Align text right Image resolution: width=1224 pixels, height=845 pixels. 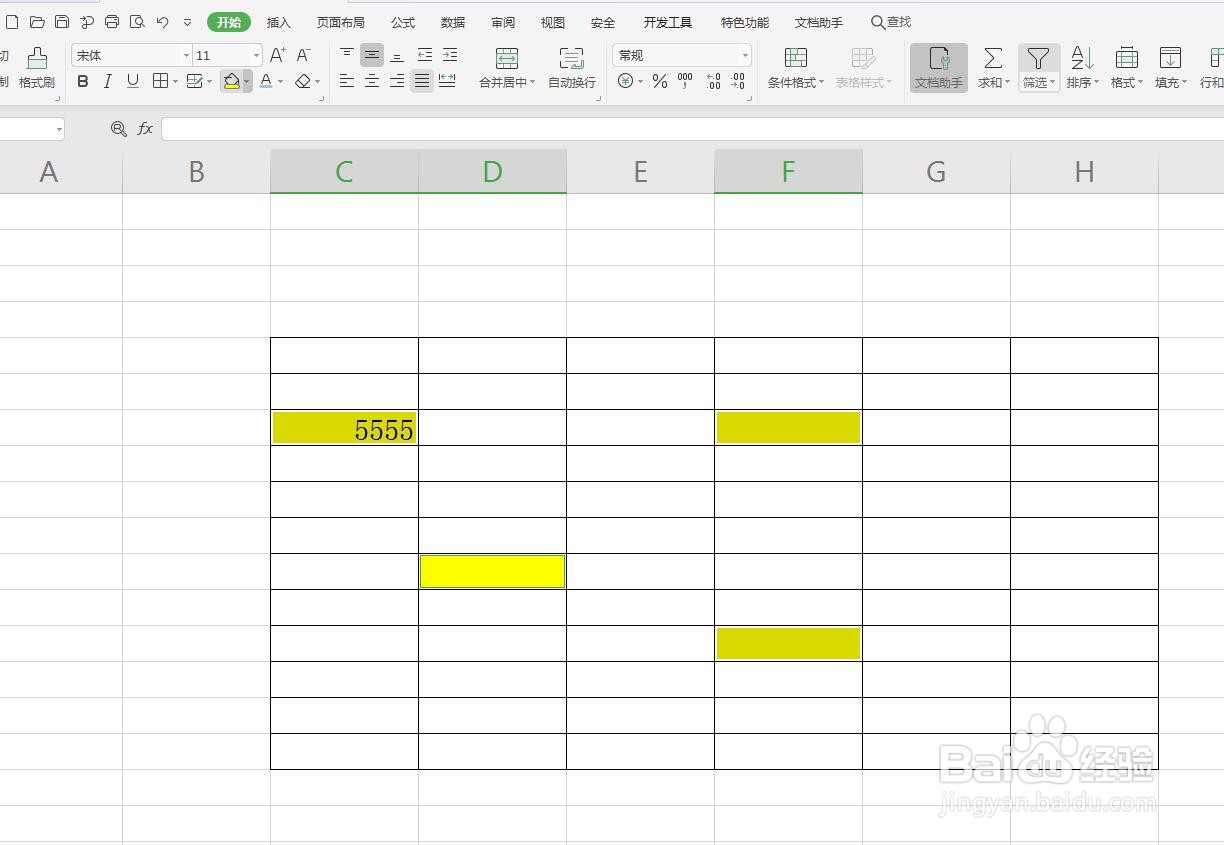398,81
